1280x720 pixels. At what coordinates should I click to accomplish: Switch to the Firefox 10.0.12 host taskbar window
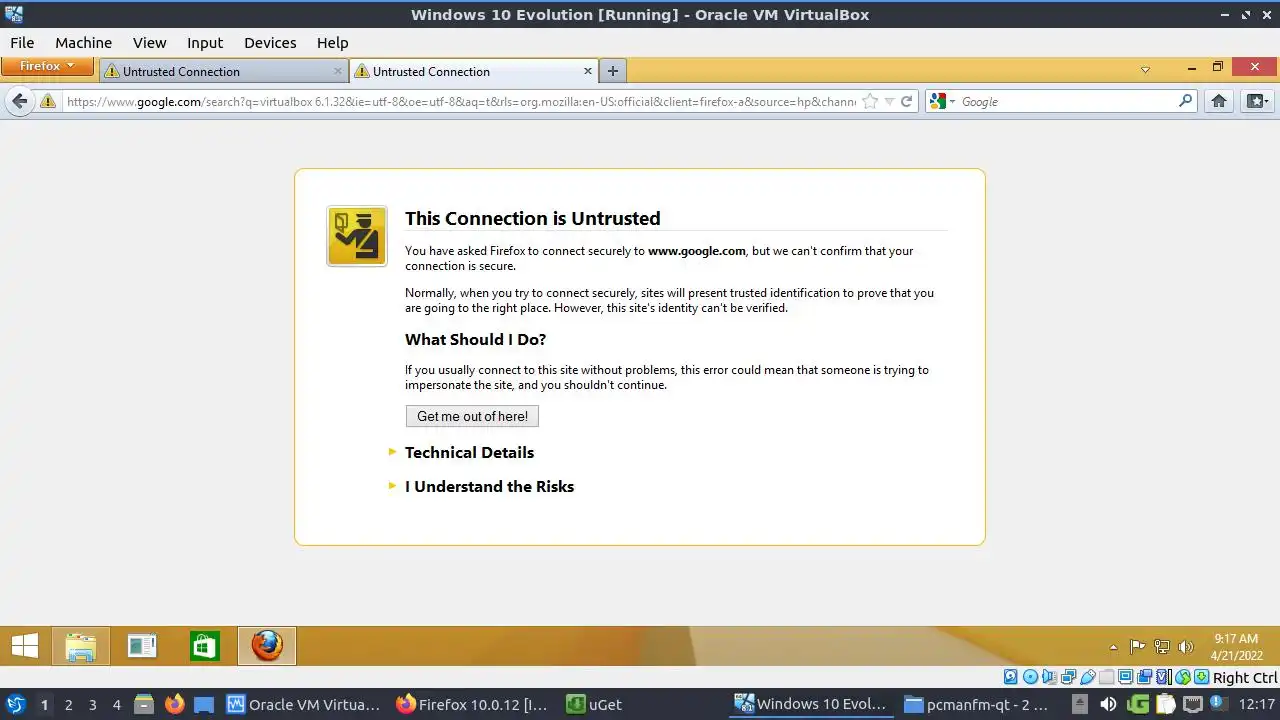coord(472,704)
